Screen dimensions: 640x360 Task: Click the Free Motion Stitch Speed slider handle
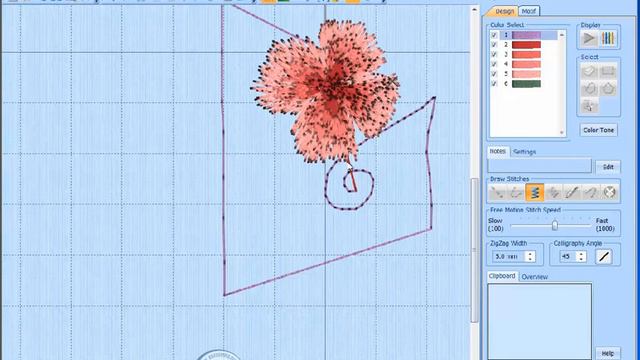555,225
